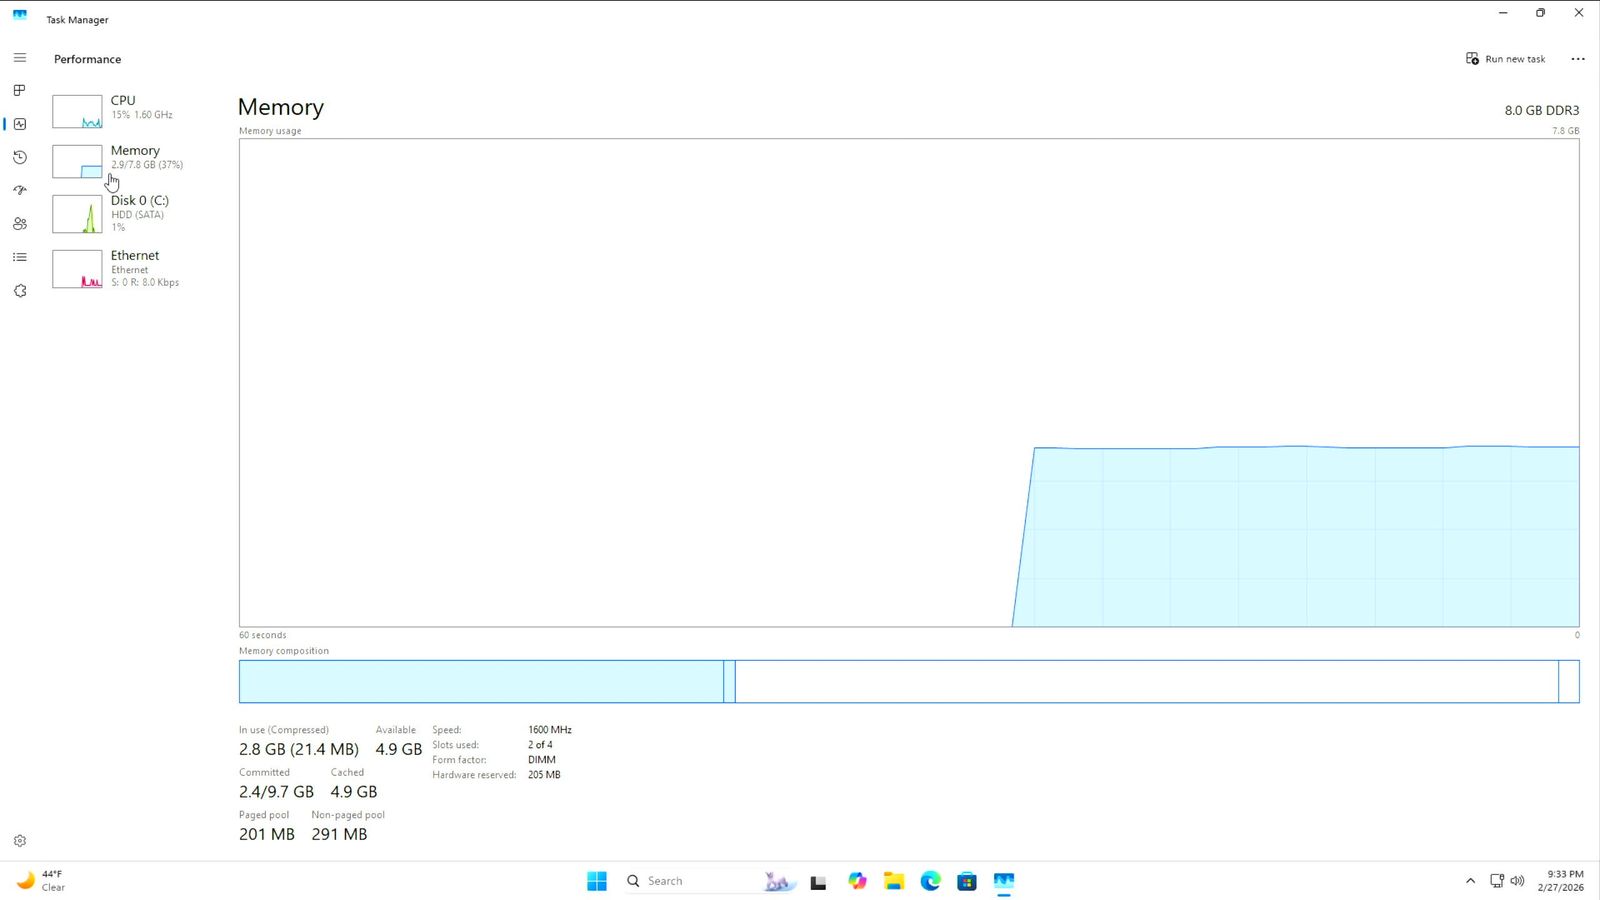The width and height of the screenshot is (1600, 900).
Task: Open Microsoft Edge from taskbar
Action: [x=930, y=881]
